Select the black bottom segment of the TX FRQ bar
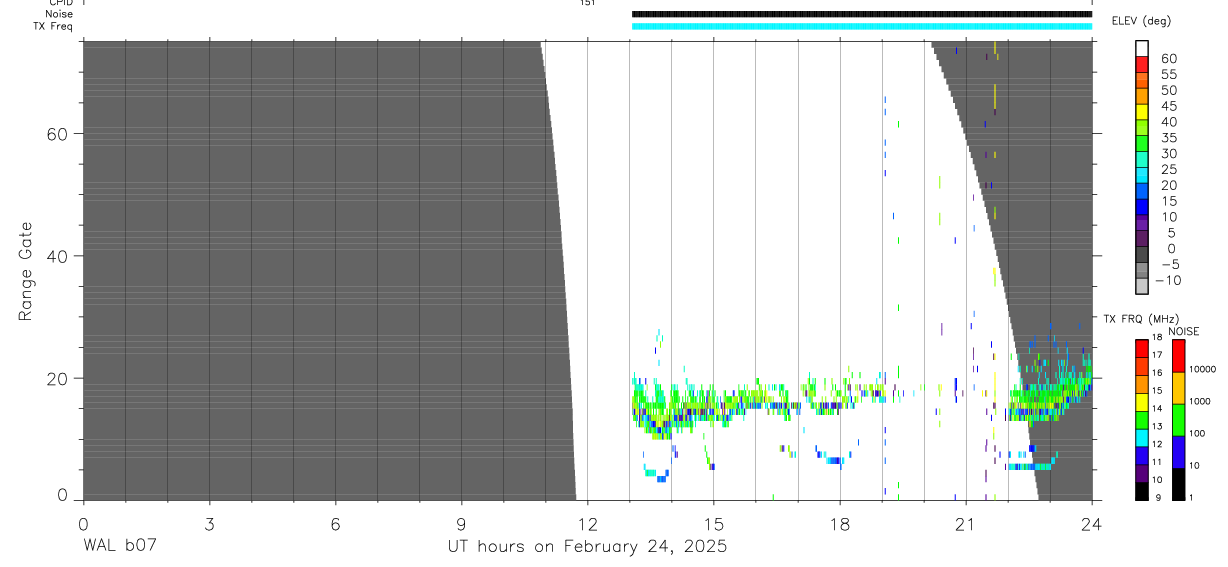This screenshot has height=567, width=1228. pyautogui.click(x=1142, y=491)
